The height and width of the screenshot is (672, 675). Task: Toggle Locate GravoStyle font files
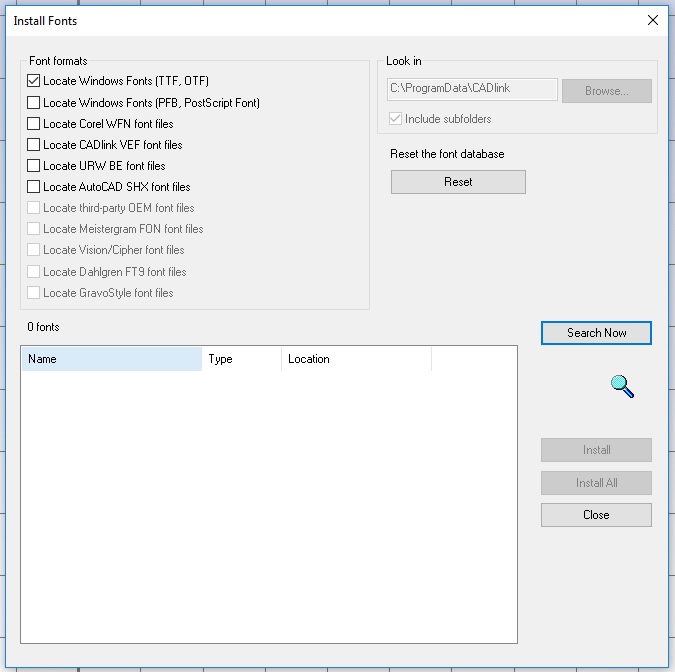(x=33, y=293)
